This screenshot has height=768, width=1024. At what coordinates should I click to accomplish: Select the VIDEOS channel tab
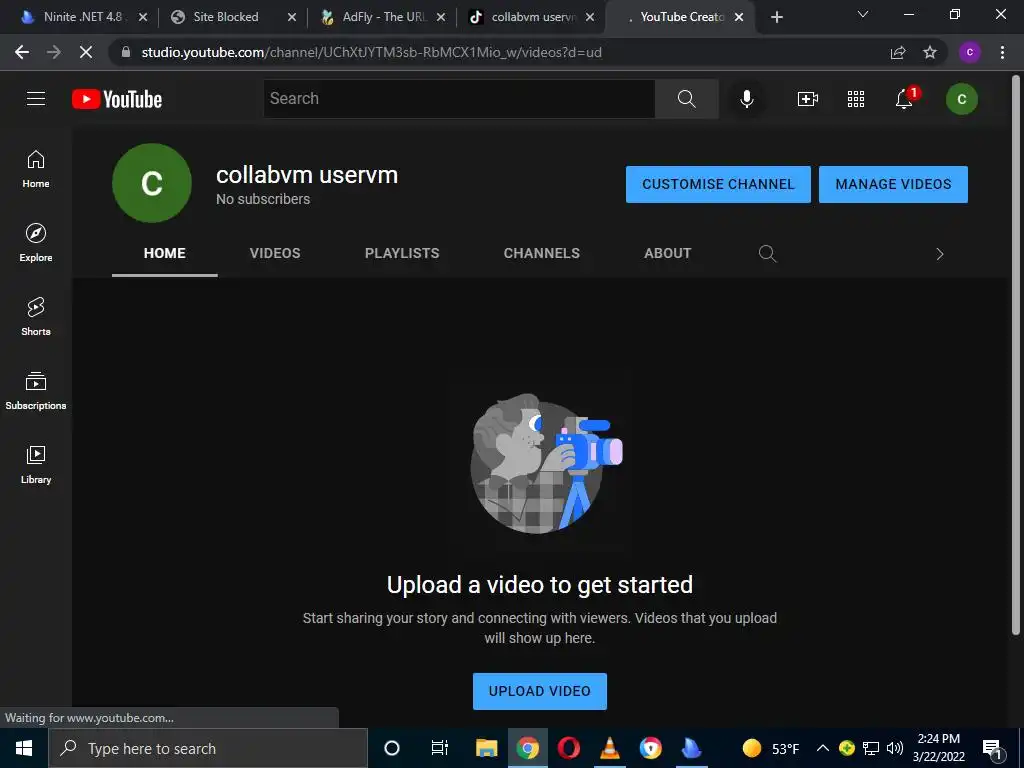pyautogui.click(x=275, y=253)
